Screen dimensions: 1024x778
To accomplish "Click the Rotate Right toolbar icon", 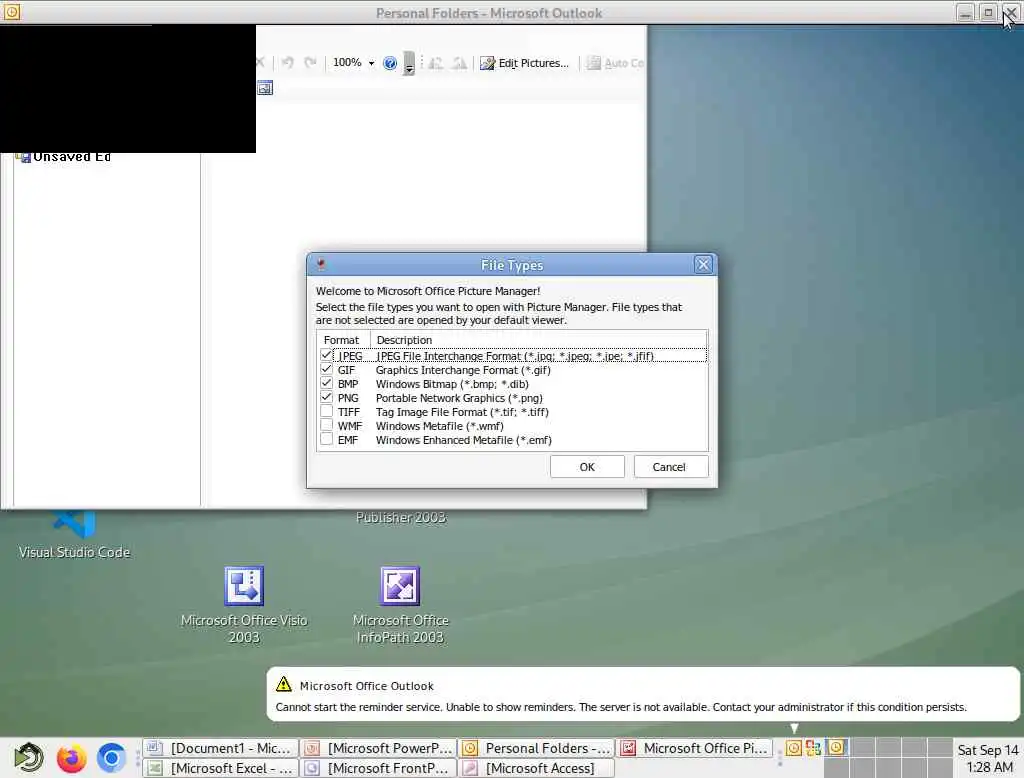I will pyautogui.click(x=459, y=63).
